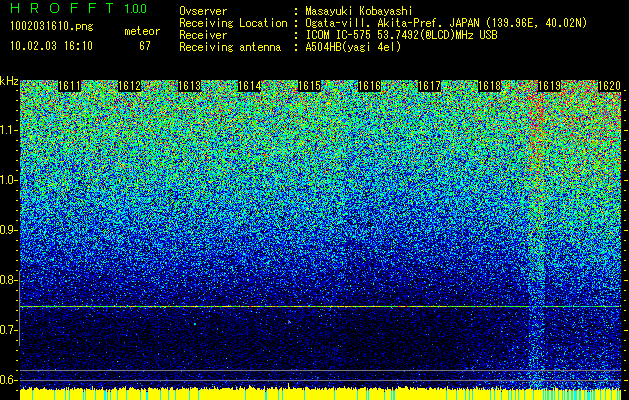Click the 1611 time marker
Image resolution: width=629 pixels, height=400 pixels.
(x=69, y=86)
